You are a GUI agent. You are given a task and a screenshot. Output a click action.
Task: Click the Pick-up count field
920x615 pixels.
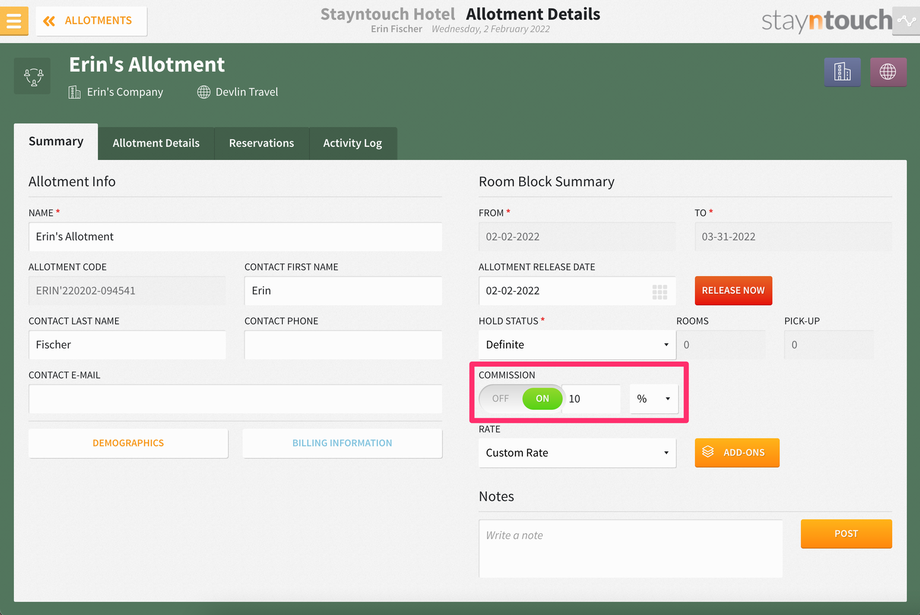829,344
